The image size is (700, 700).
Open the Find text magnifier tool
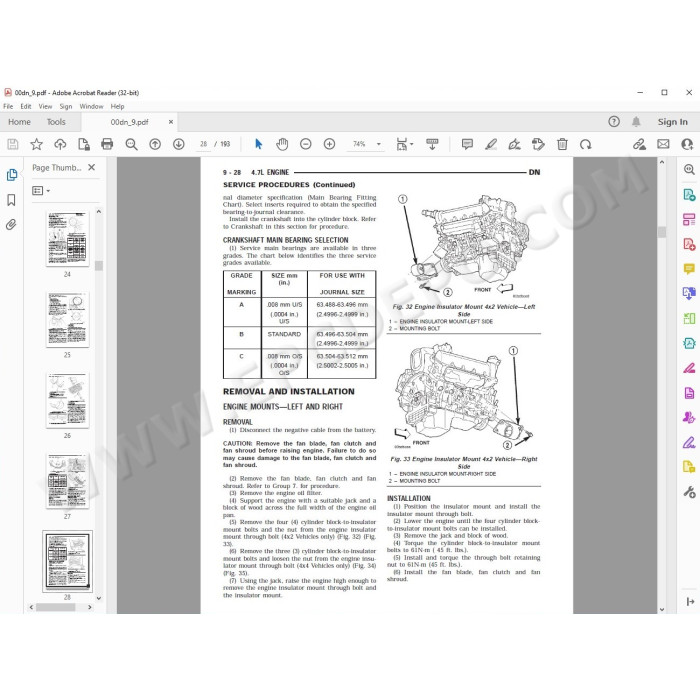coord(131,144)
